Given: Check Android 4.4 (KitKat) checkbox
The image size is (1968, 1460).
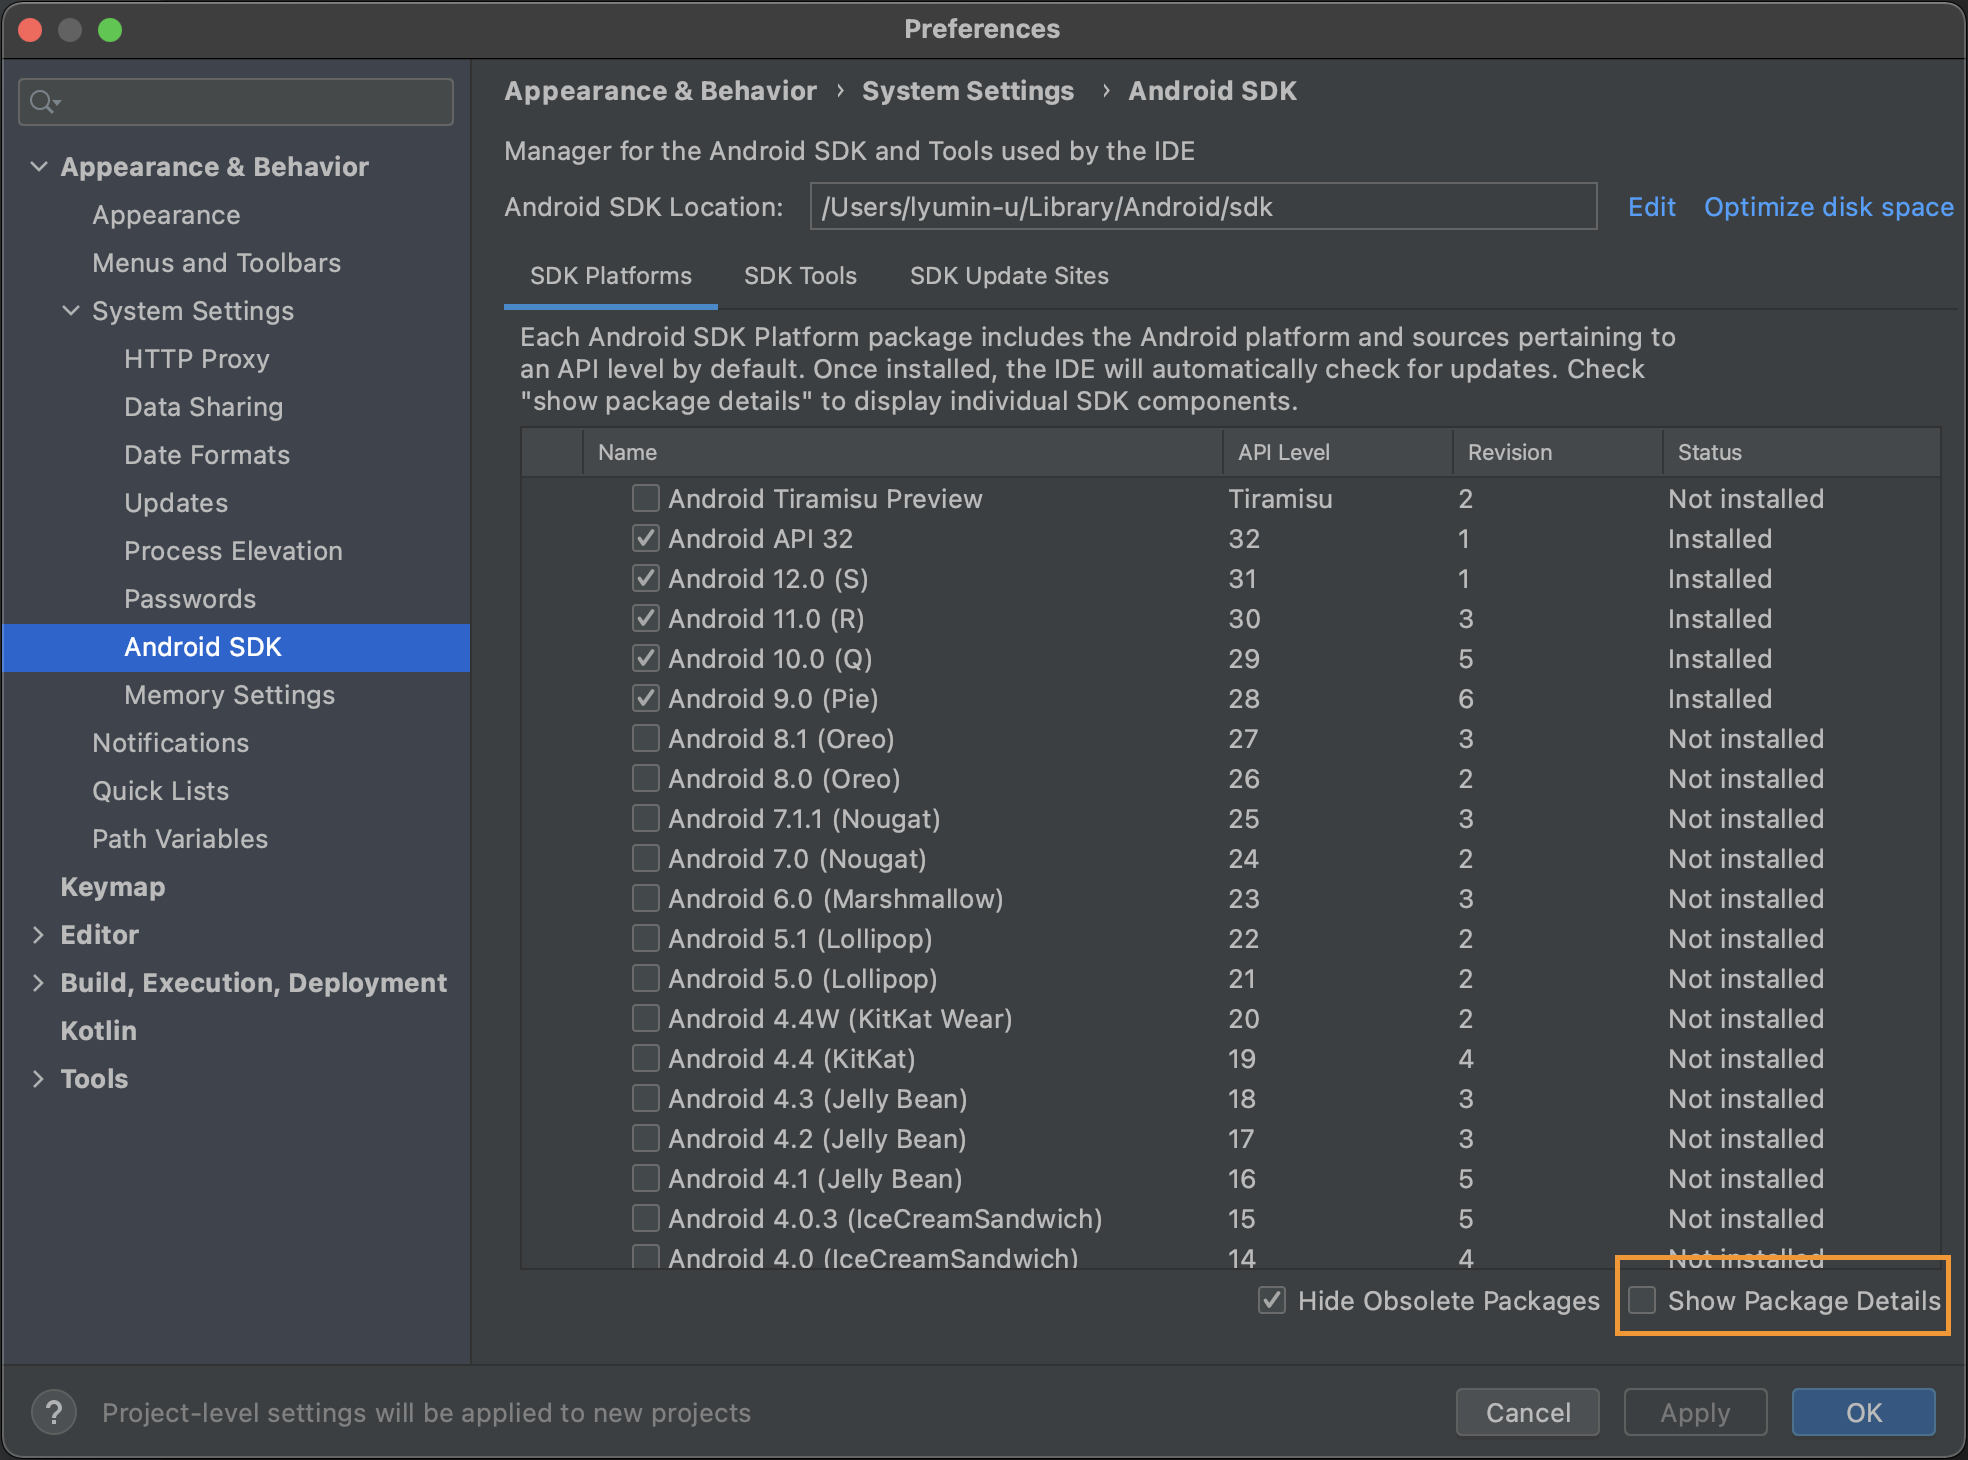Looking at the screenshot, I should 646,1058.
